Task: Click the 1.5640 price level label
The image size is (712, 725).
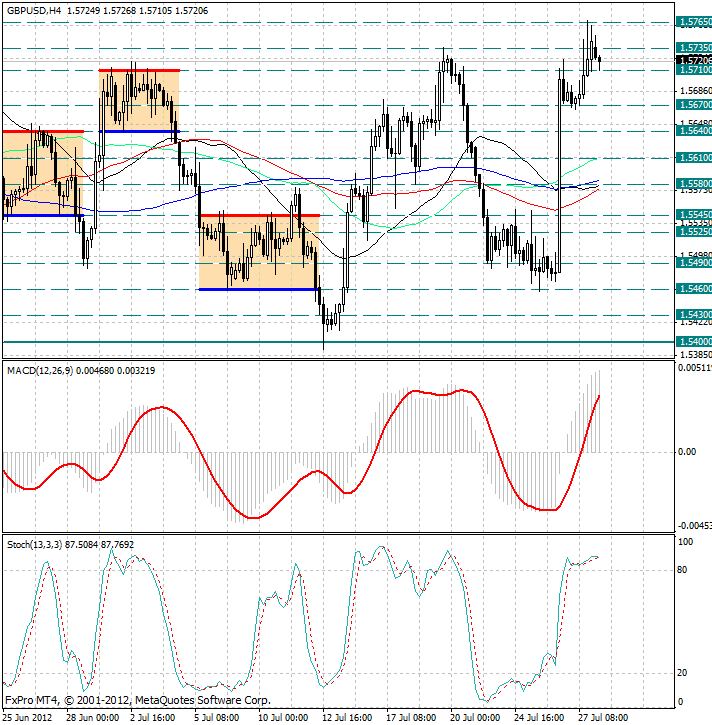Action: (694, 131)
